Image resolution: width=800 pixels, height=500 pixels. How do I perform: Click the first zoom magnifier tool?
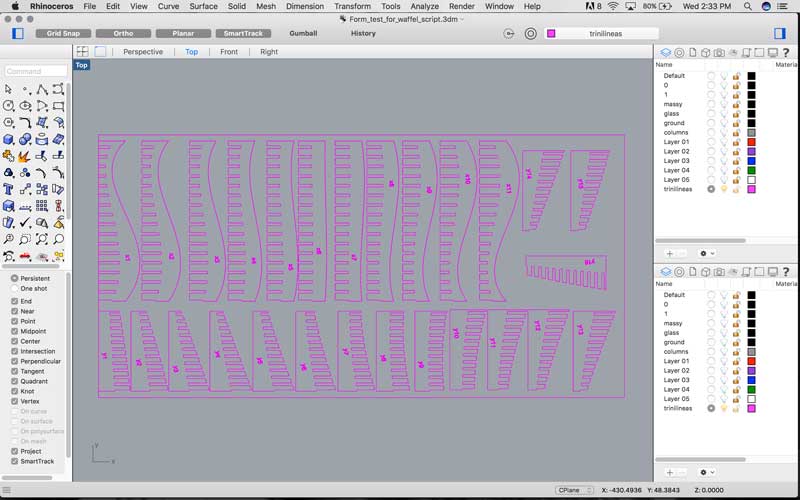click(8, 239)
